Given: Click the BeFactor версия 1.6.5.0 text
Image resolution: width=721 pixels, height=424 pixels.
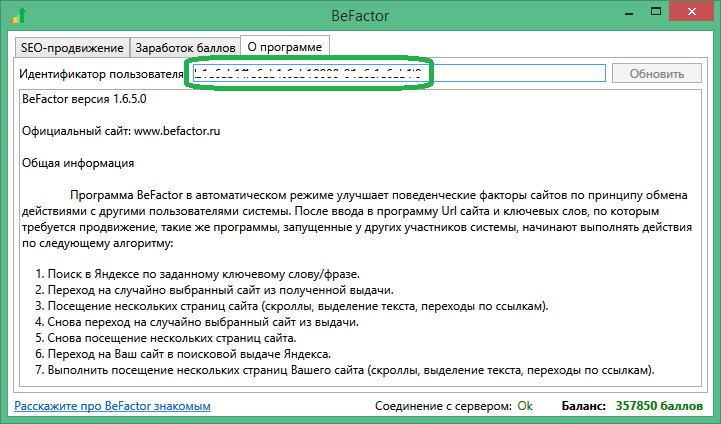Looking at the screenshot, I should (x=84, y=99).
